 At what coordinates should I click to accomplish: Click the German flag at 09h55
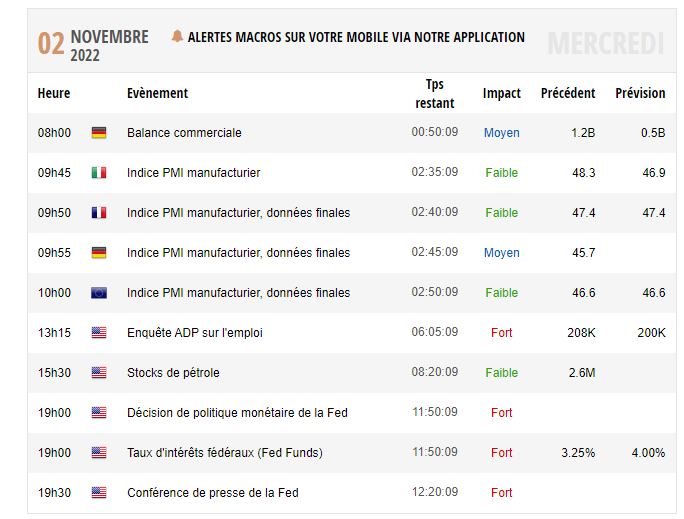(x=99, y=253)
